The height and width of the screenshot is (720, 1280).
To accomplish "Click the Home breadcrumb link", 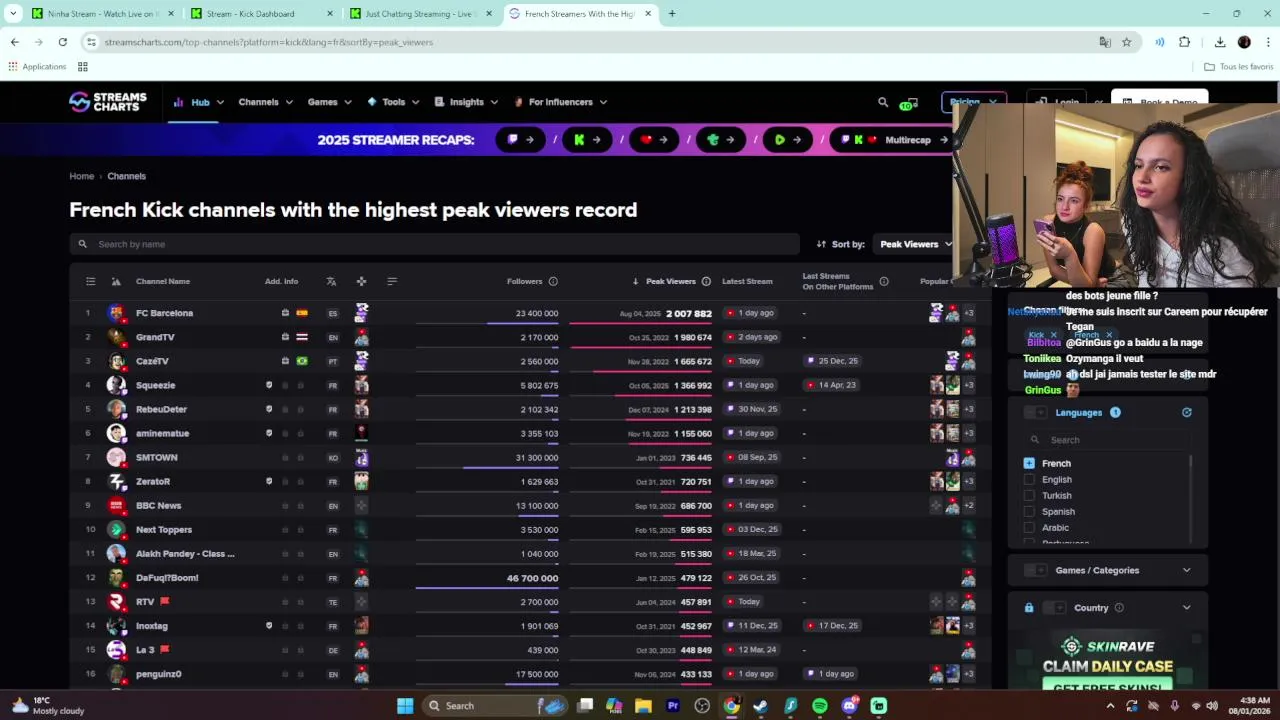I will pyautogui.click(x=81, y=176).
